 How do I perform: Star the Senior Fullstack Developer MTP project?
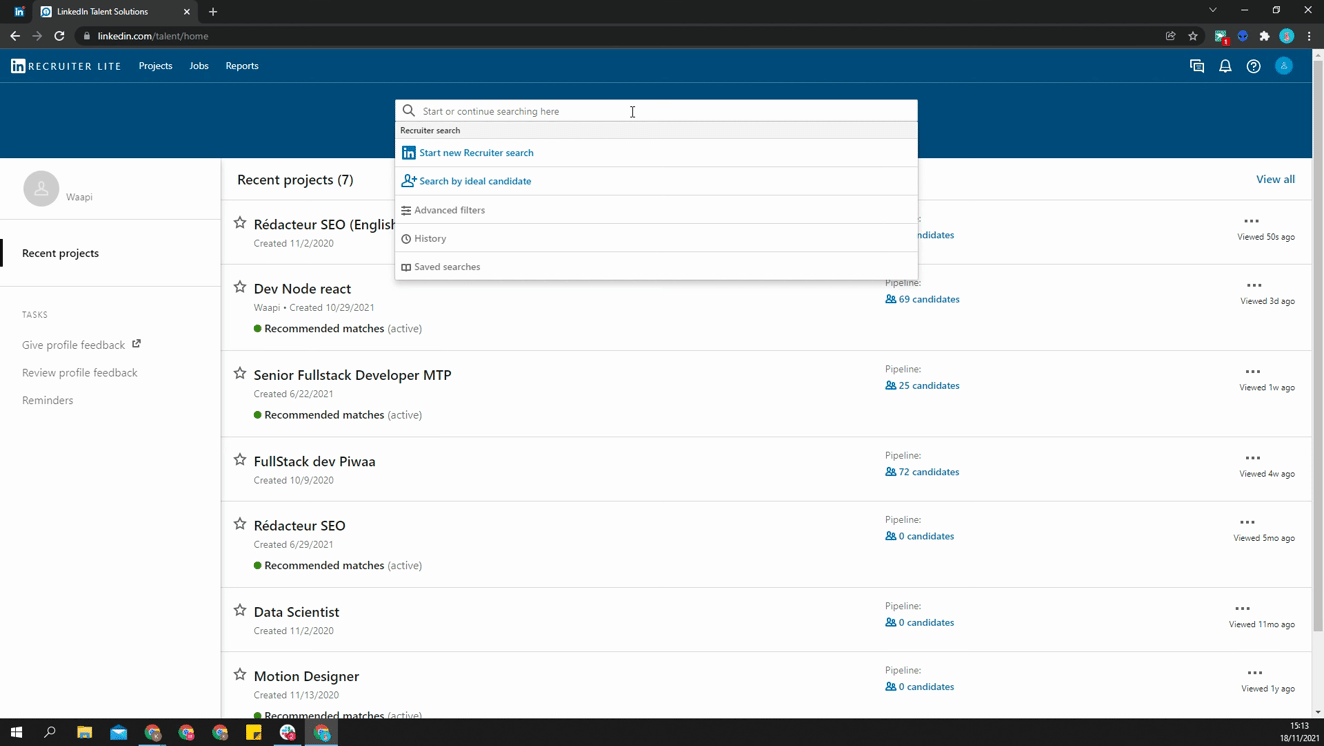pyautogui.click(x=240, y=373)
